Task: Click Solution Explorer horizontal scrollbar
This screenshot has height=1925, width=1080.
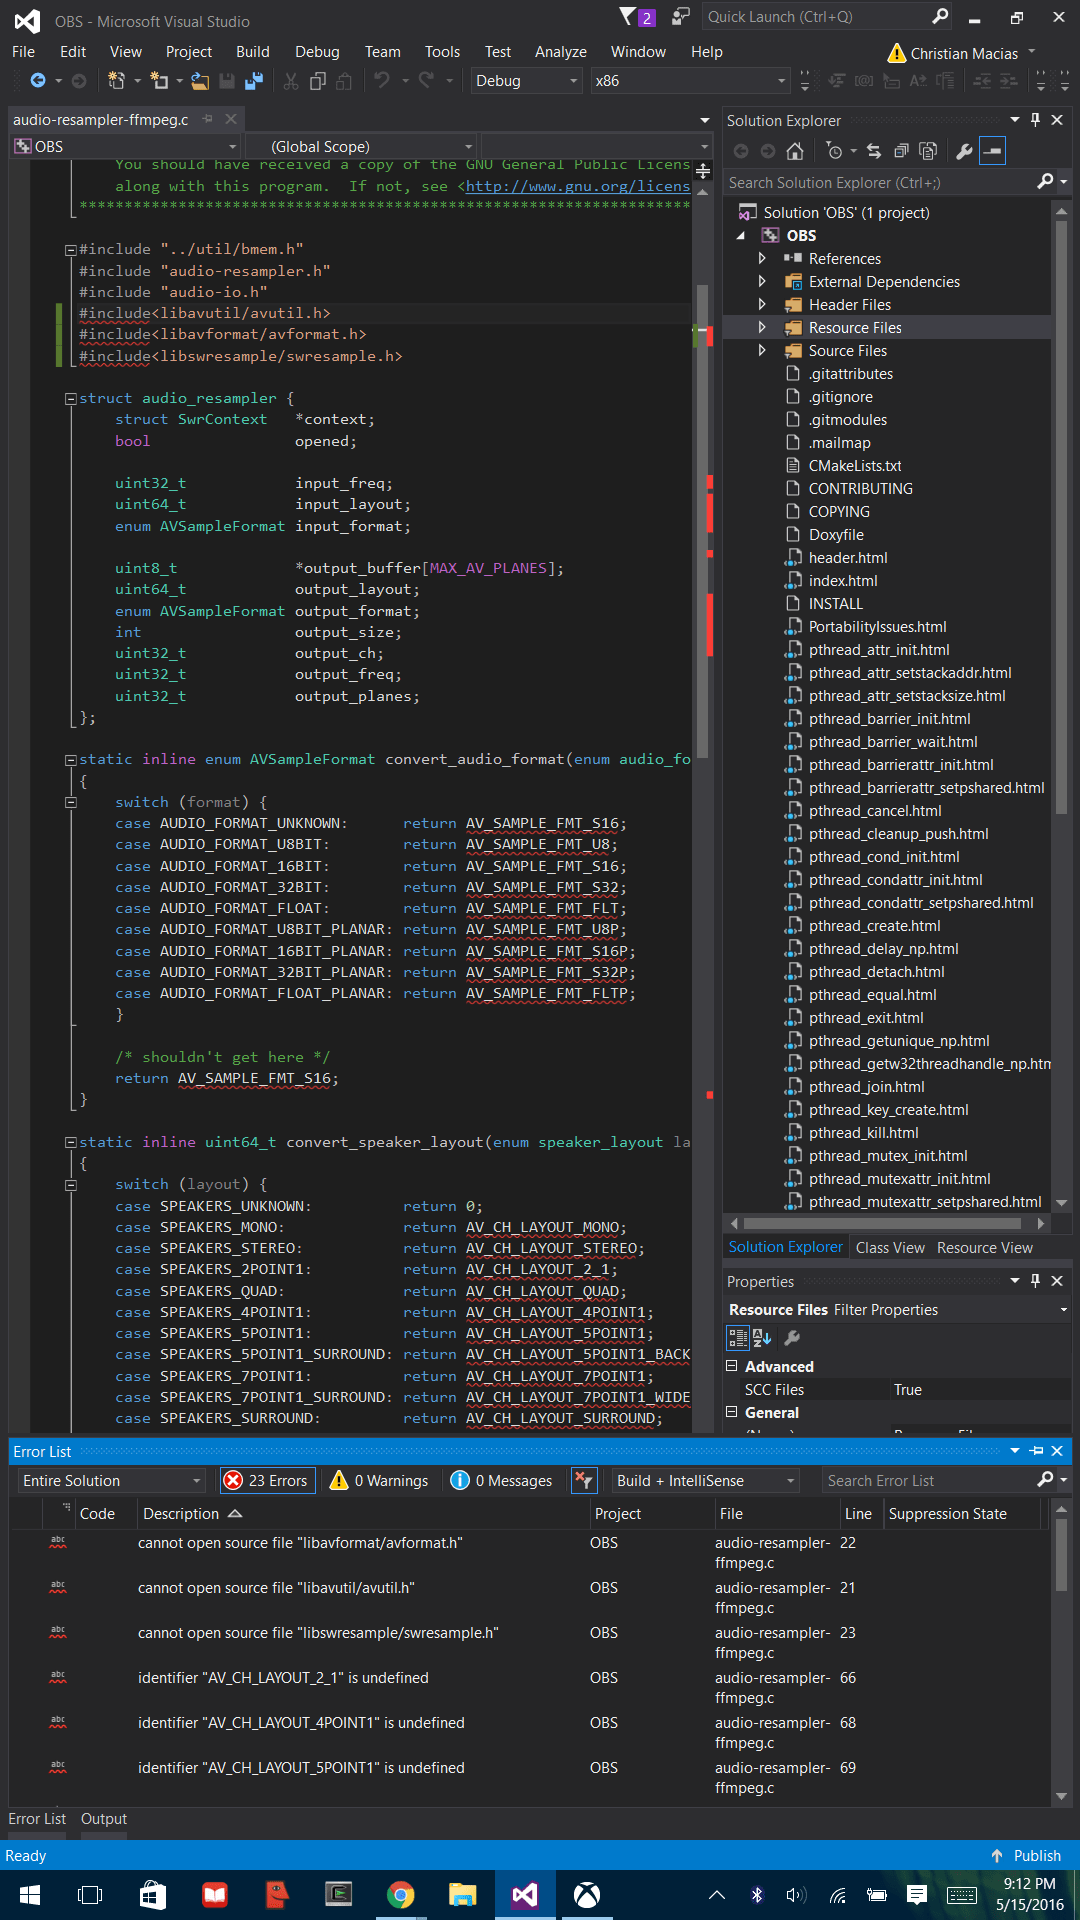Action: pyautogui.click(x=884, y=1223)
